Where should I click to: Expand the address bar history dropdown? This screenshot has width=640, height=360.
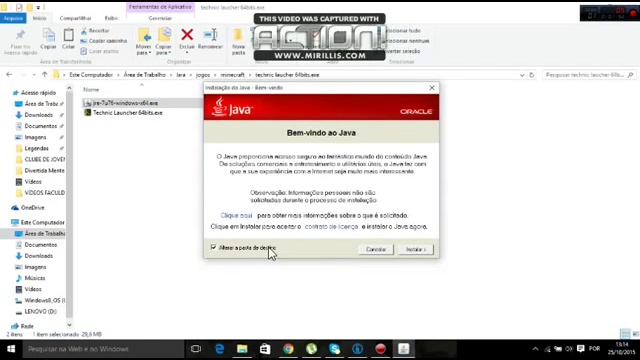[x=522, y=75]
